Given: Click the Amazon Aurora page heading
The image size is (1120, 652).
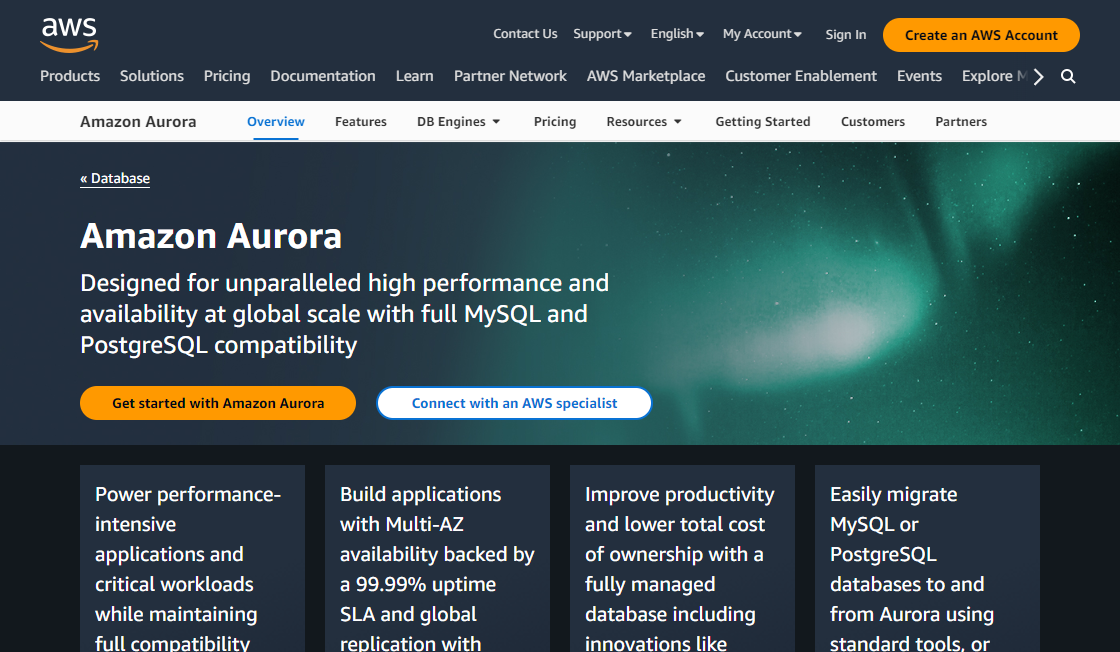Looking at the screenshot, I should tap(211, 236).
